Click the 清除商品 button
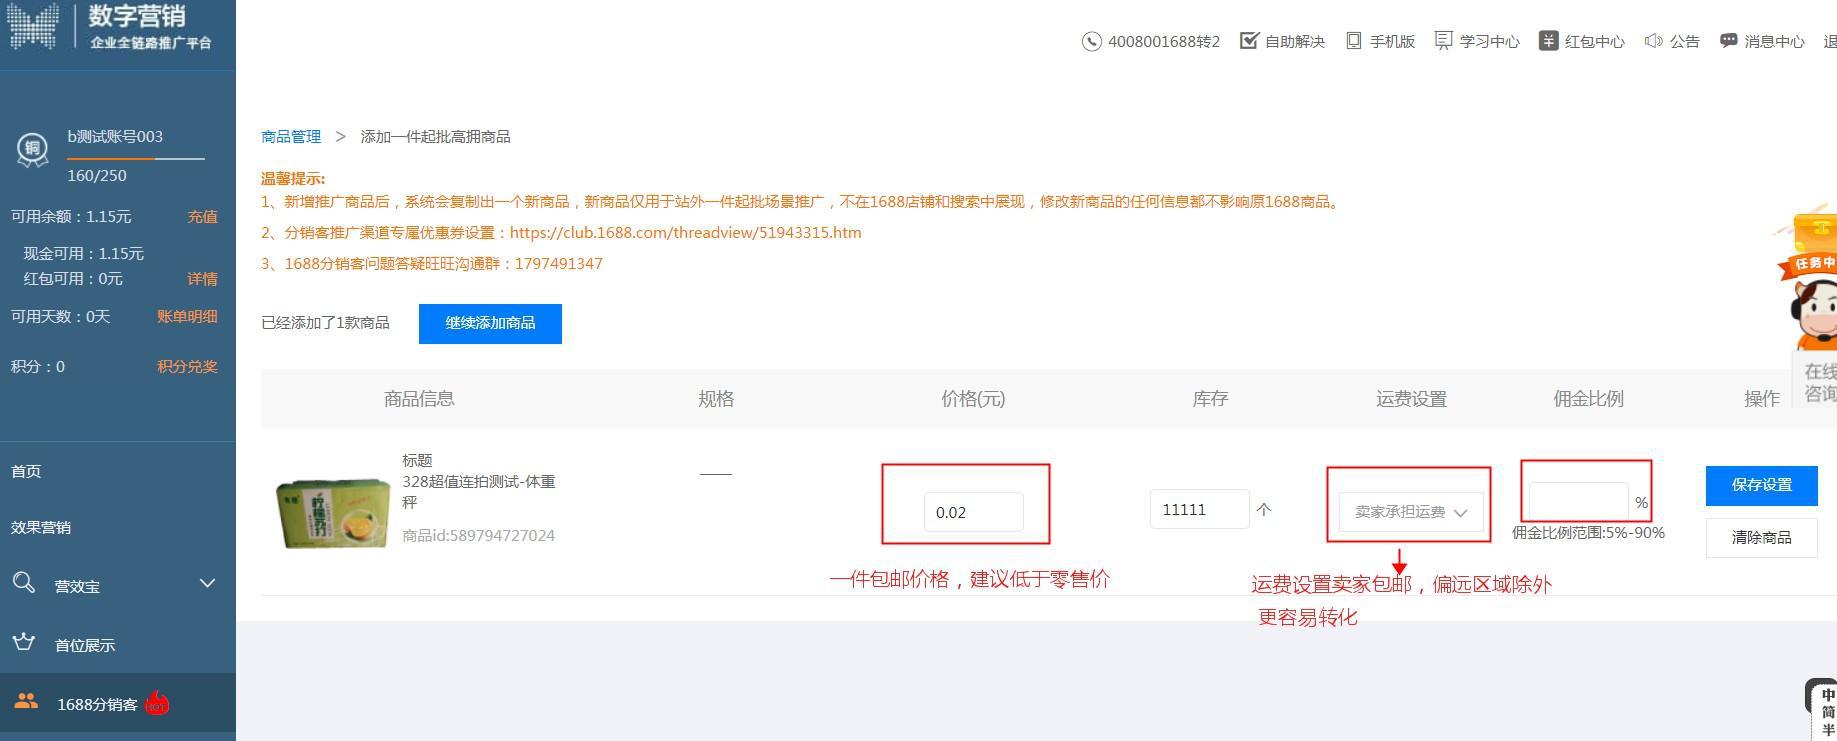 [x=1761, y=538]
